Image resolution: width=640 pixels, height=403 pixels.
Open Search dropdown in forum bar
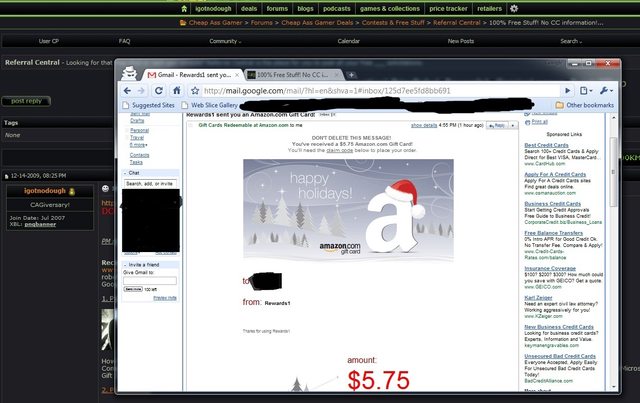coord(571,41)
